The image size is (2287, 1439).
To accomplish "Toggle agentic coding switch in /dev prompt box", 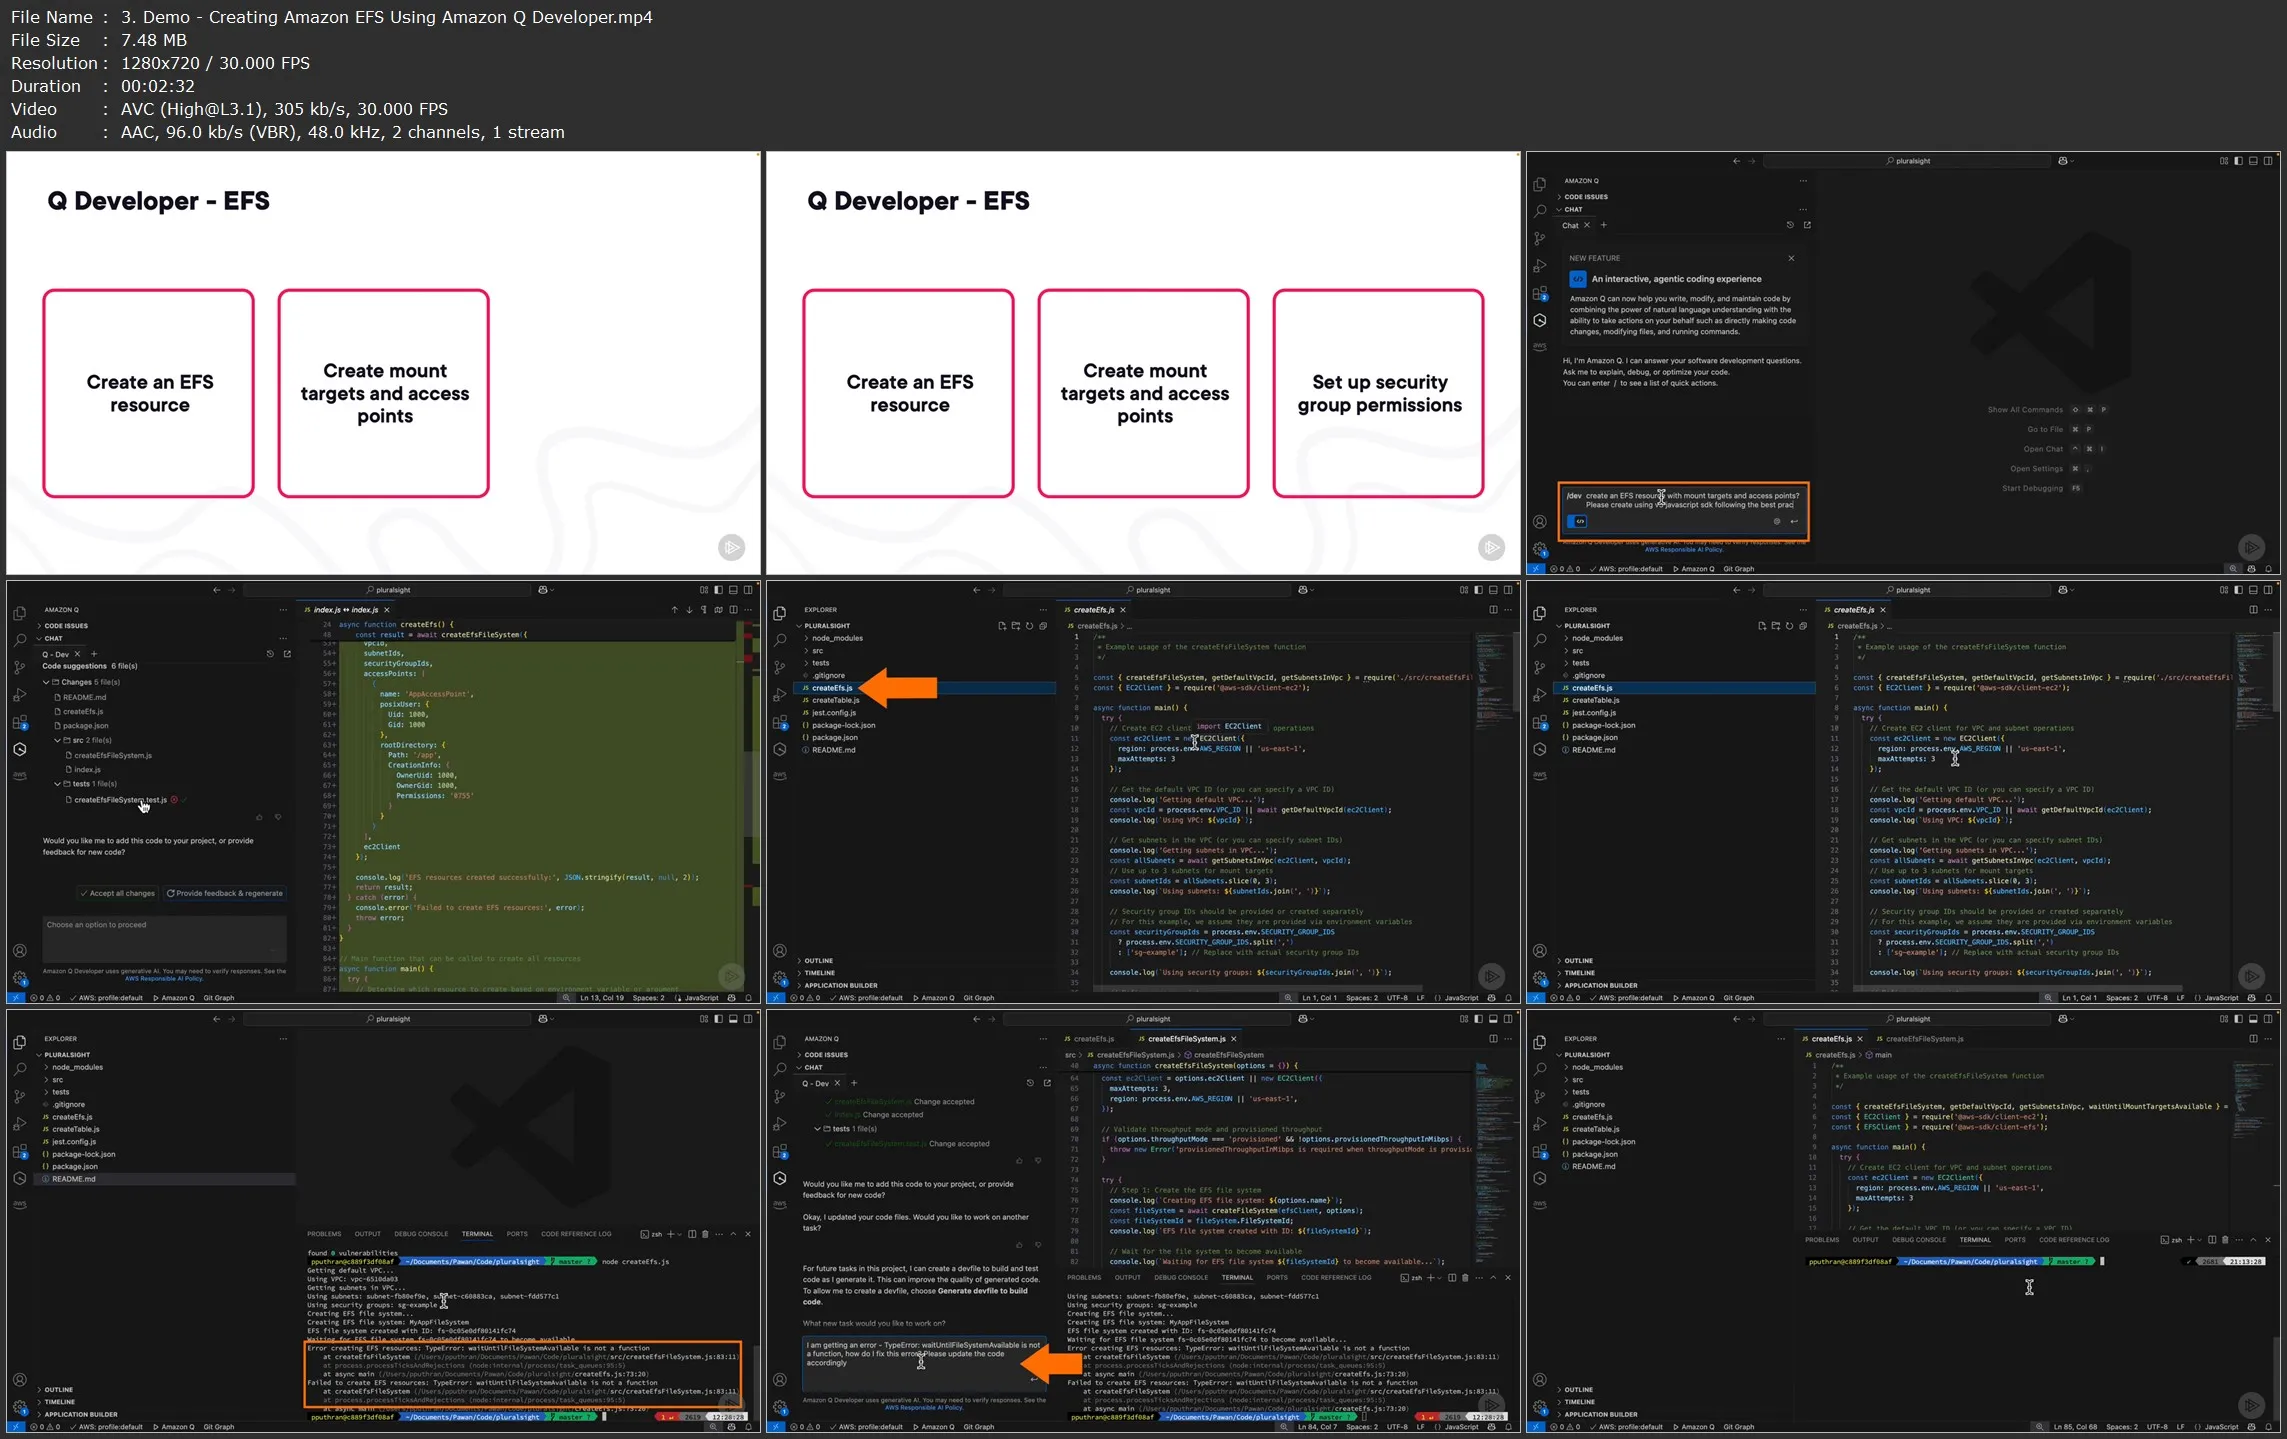I will 1578,521.
